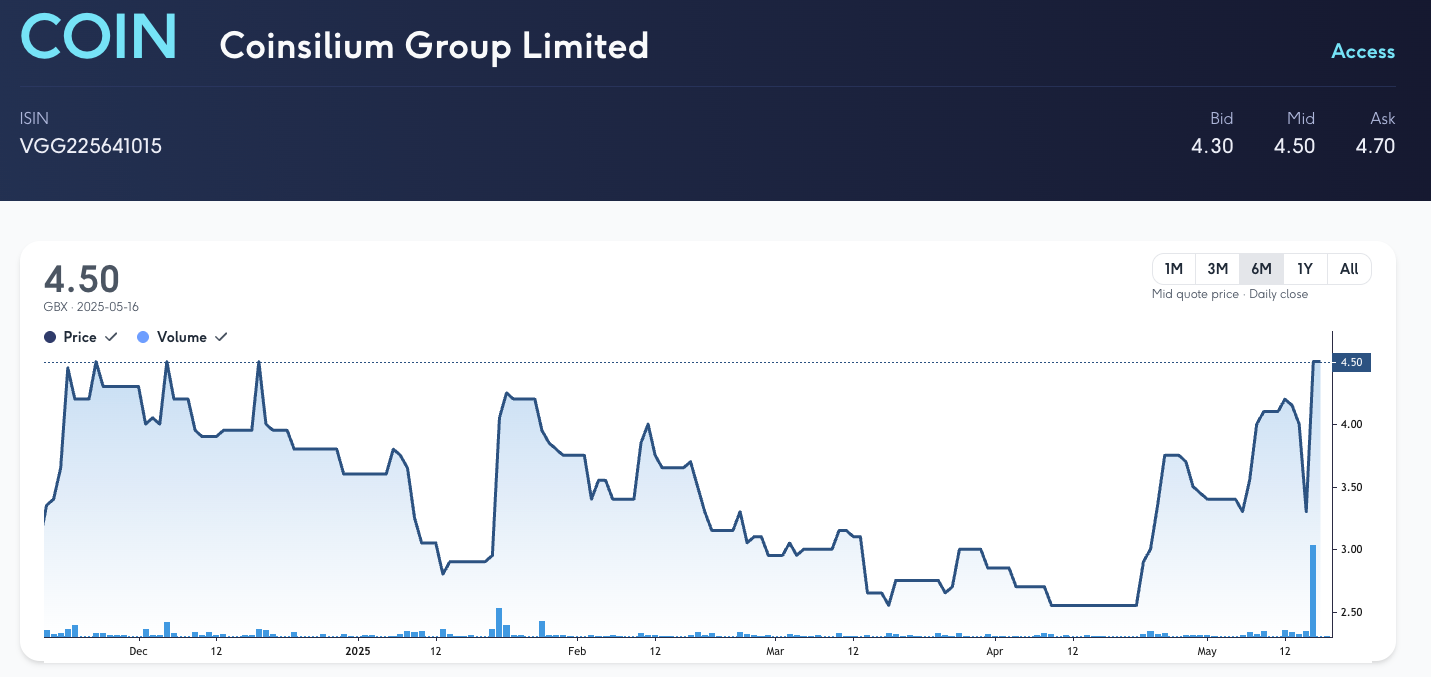This screenshot has width=1431, height=677.
Task: Select the 1Y chart range
Action: 1305,268
